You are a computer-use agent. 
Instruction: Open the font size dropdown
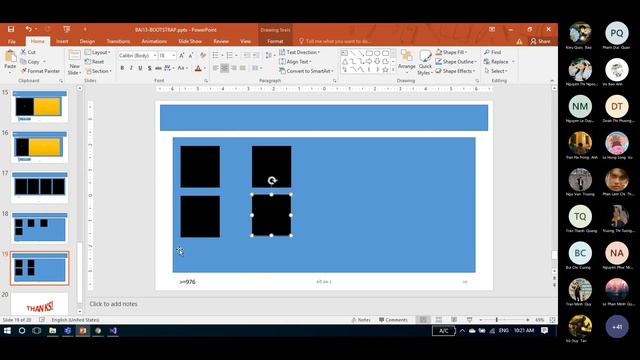point(174,55)
